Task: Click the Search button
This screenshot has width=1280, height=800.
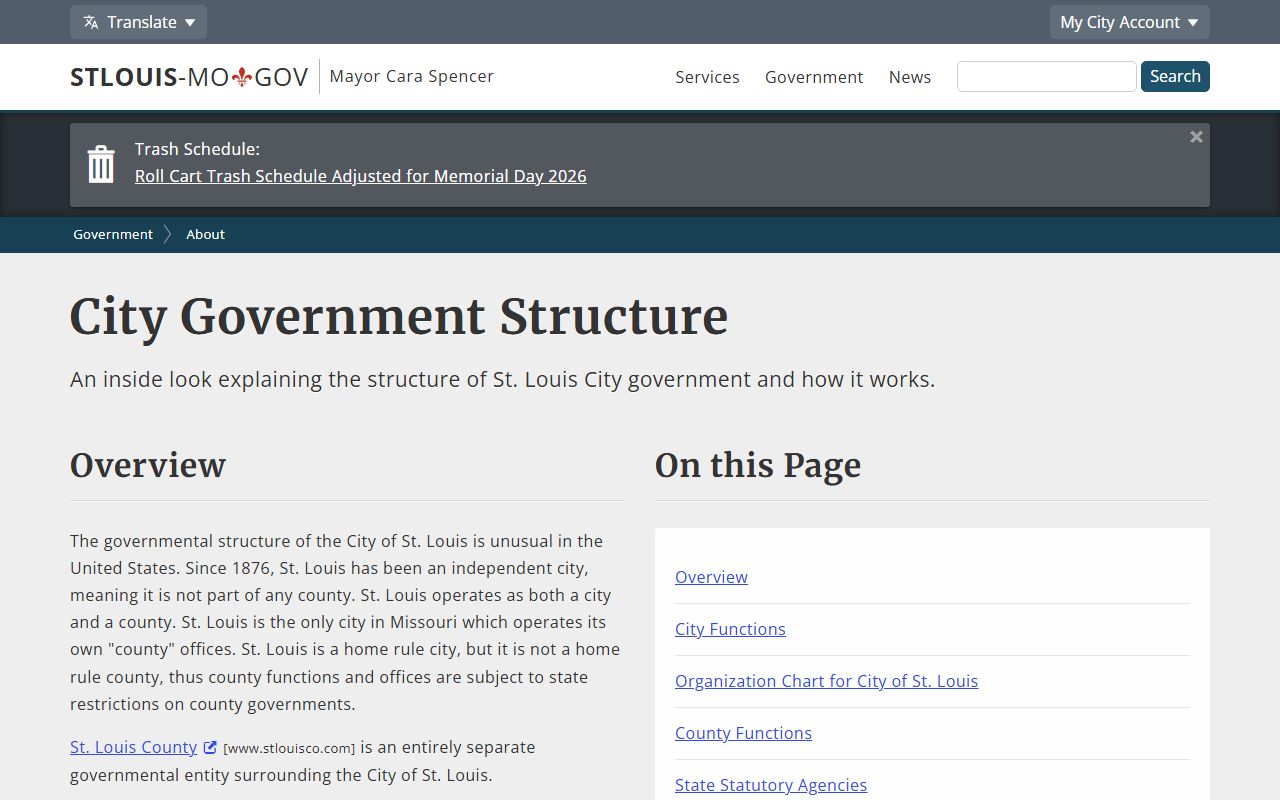Action: click(x=1175, y=76)
